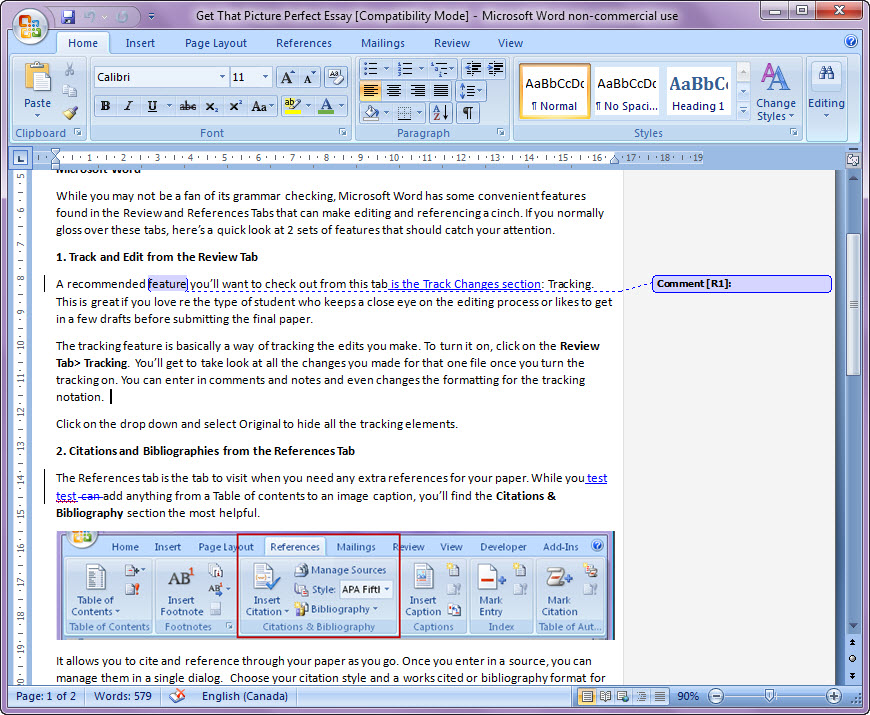Viewport: 870px width, 715px height.
Task: Open the highlight color dropdown arrow
Action: point(308,106)
